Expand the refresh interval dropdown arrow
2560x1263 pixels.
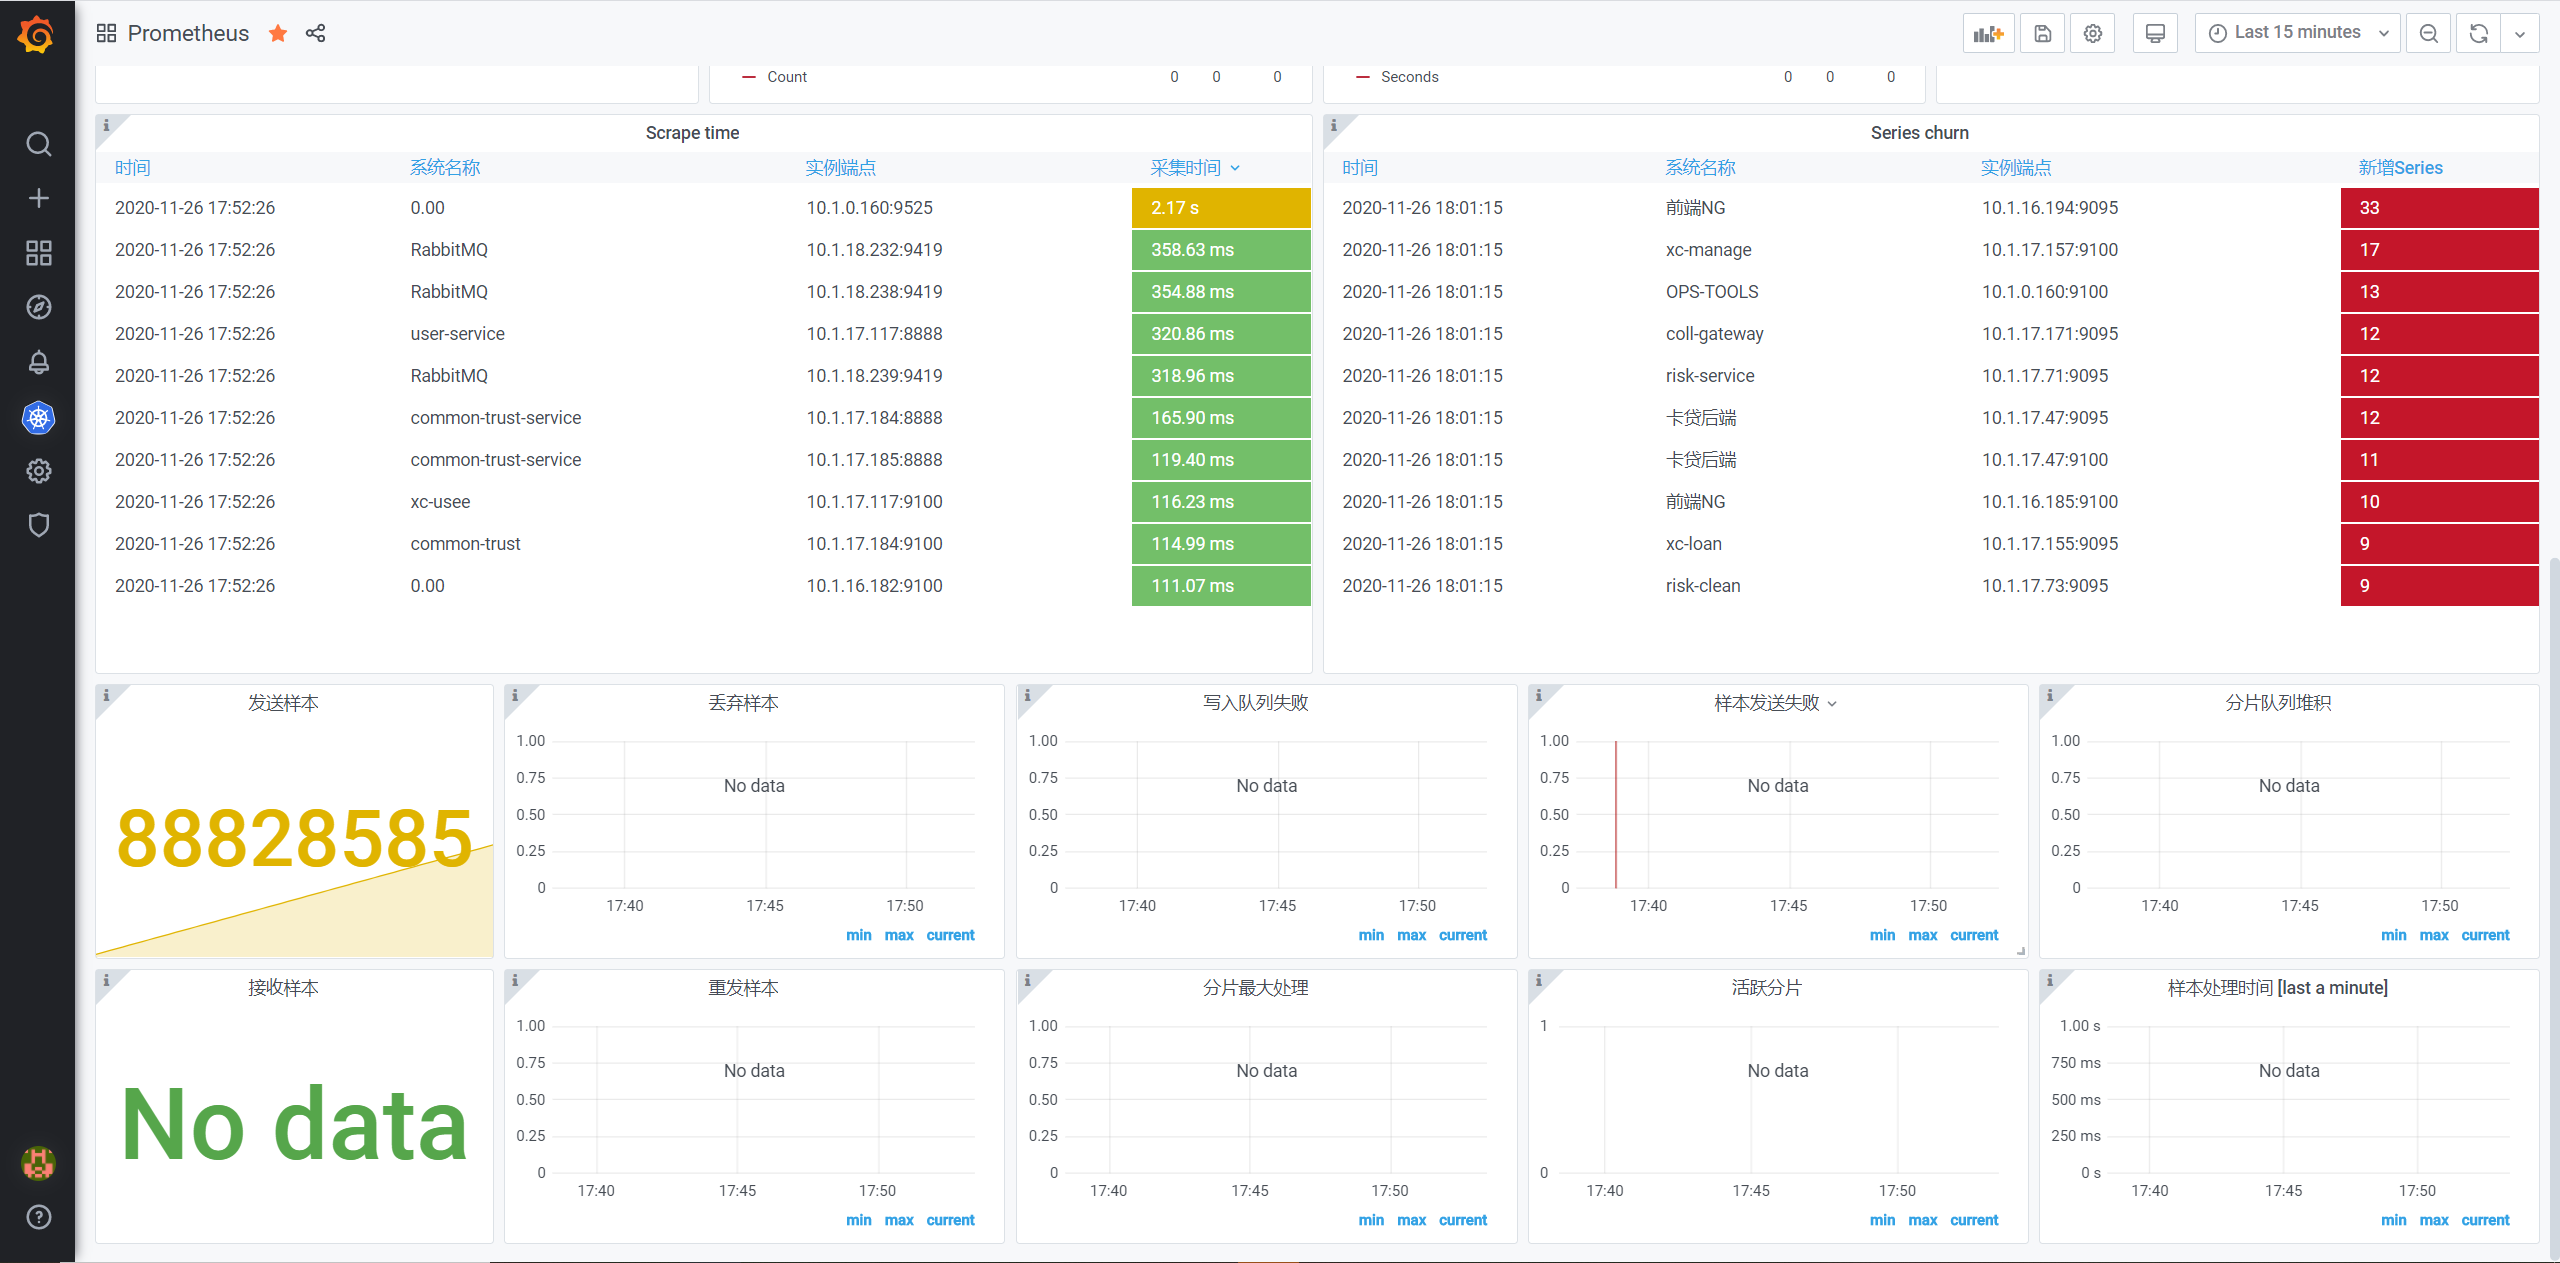point(2520,33)
